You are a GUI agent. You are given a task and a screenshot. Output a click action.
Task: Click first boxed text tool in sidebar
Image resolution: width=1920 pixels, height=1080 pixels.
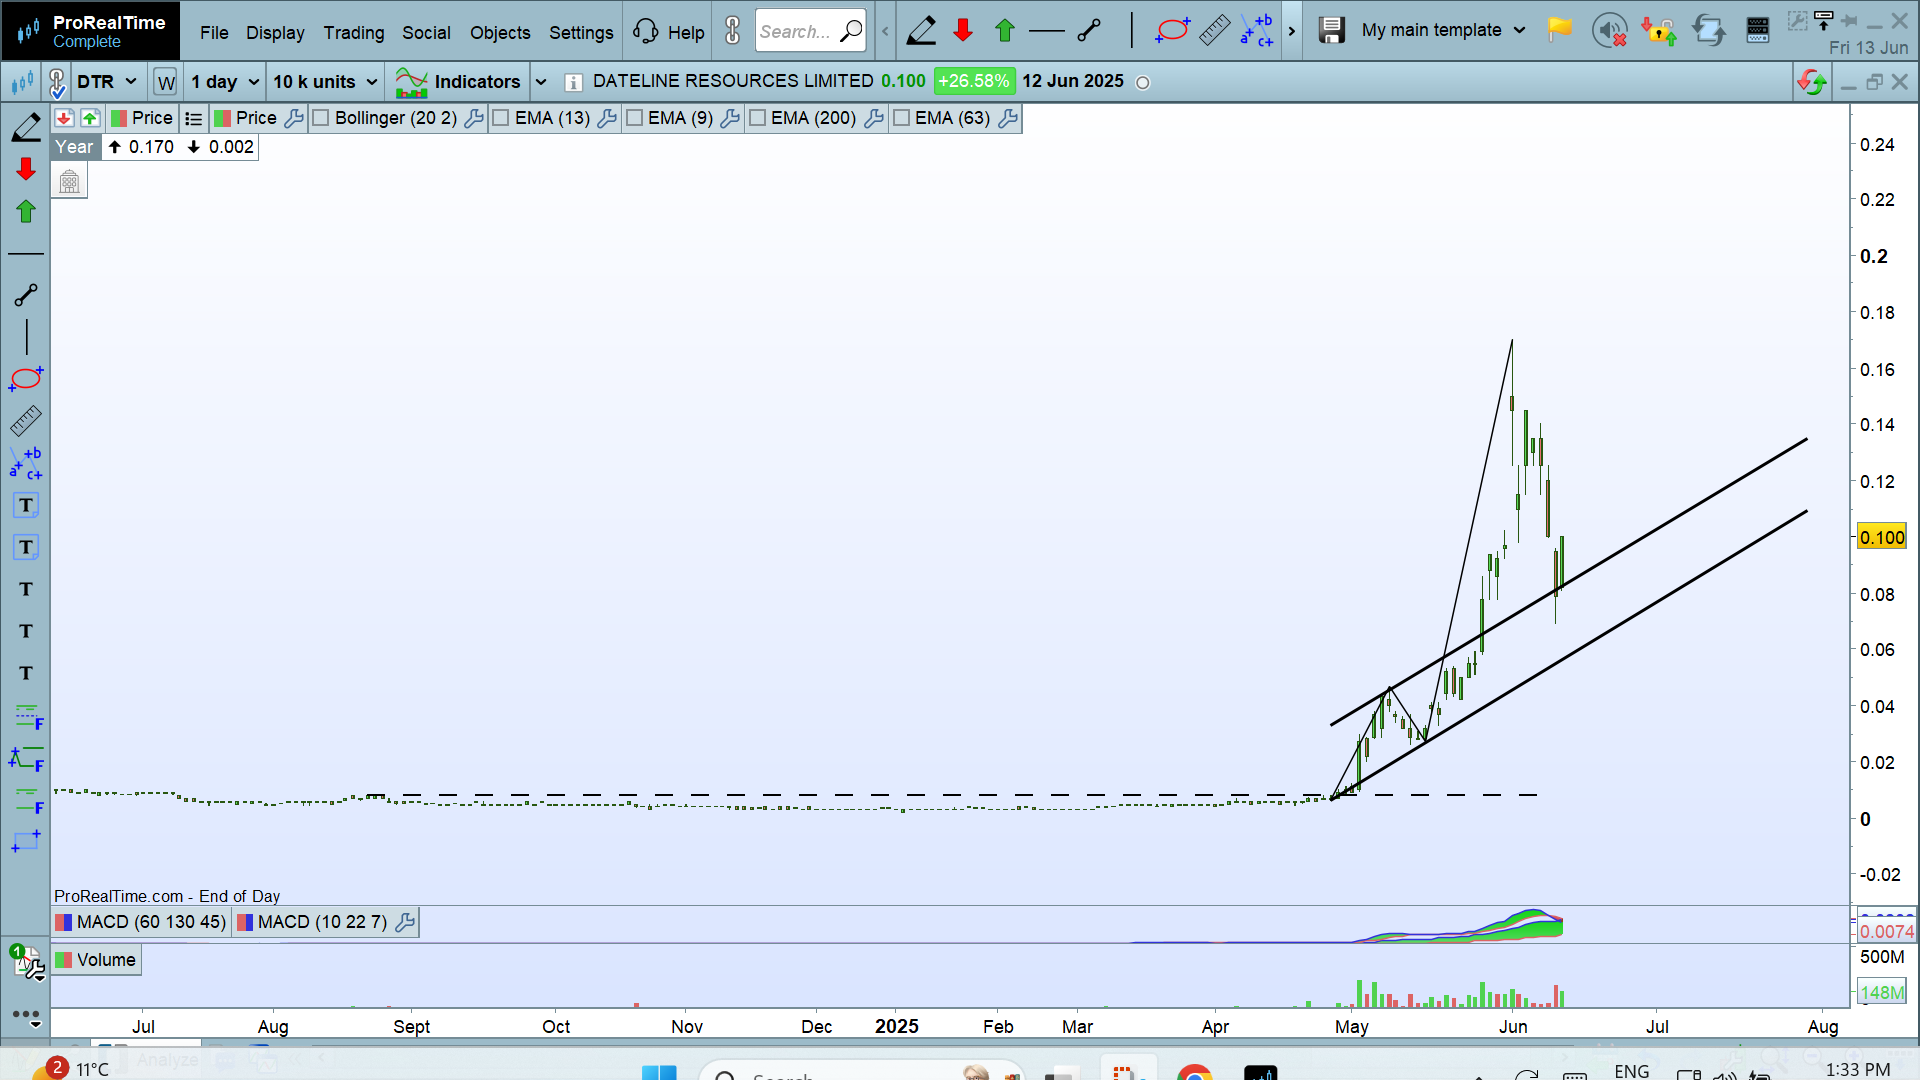coord(26,505)
